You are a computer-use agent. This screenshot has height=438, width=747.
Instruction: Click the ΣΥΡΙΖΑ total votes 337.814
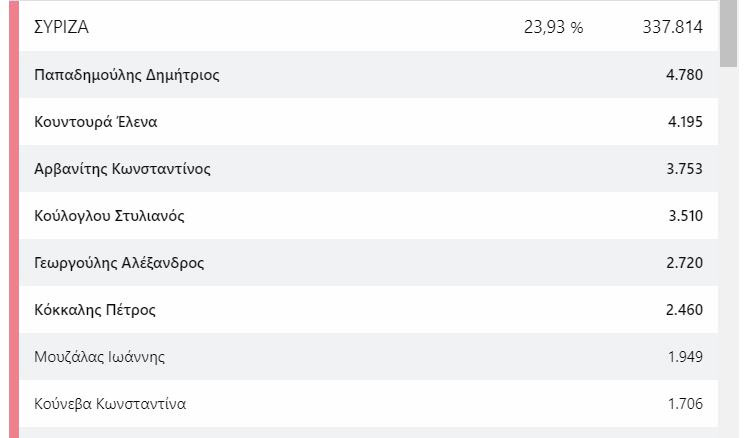coord(672,27)
